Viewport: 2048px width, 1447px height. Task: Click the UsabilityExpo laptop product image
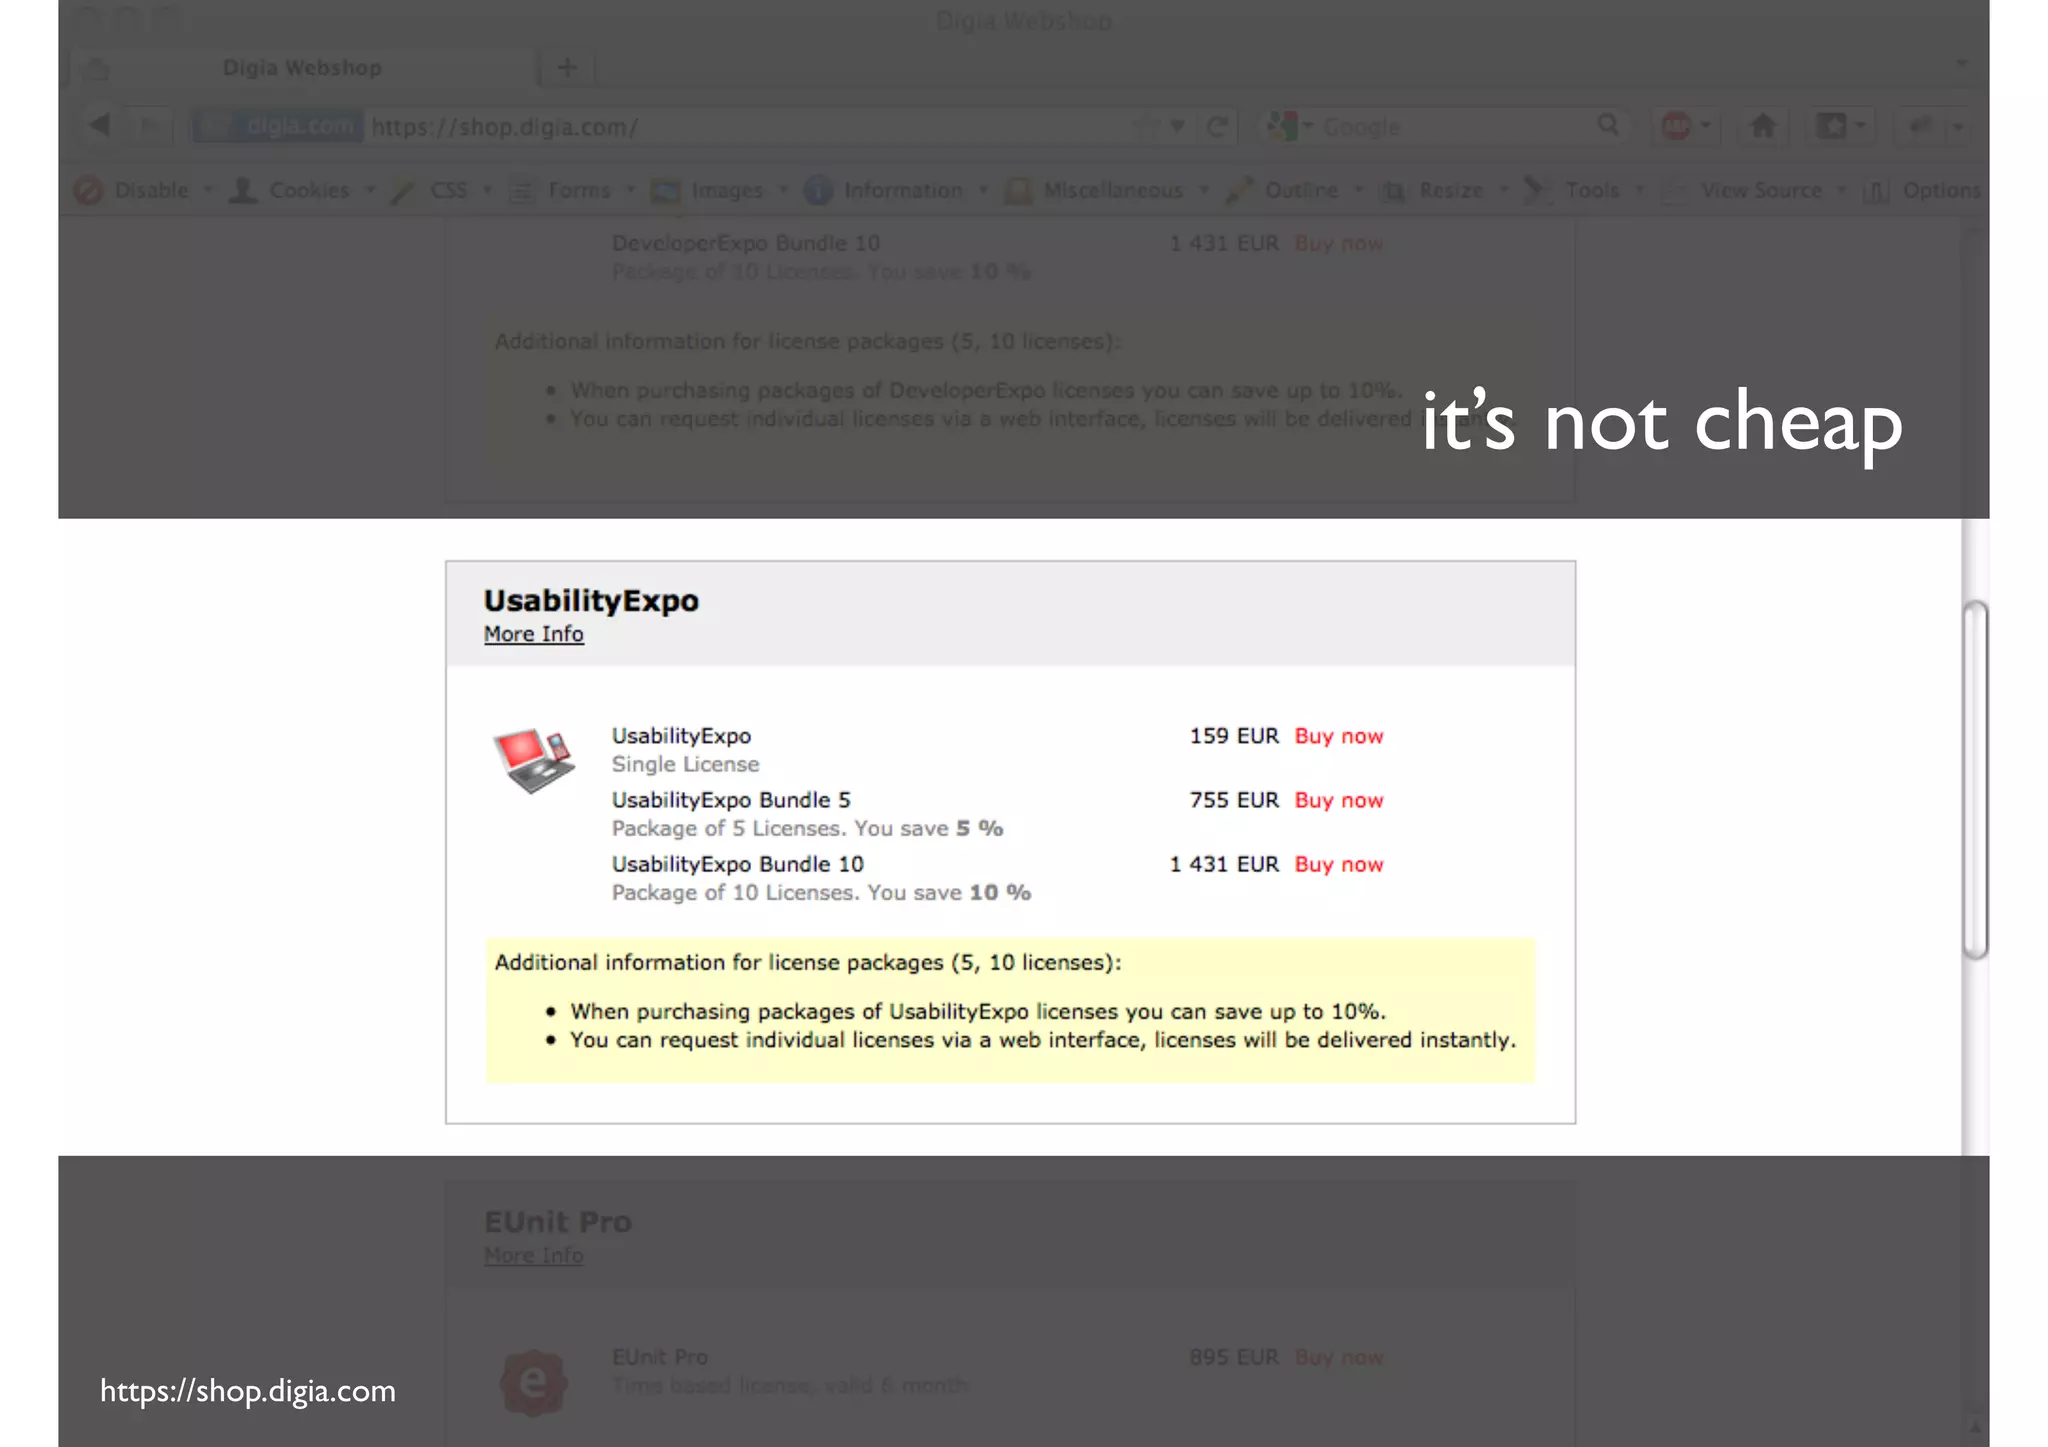coord(534,759)
